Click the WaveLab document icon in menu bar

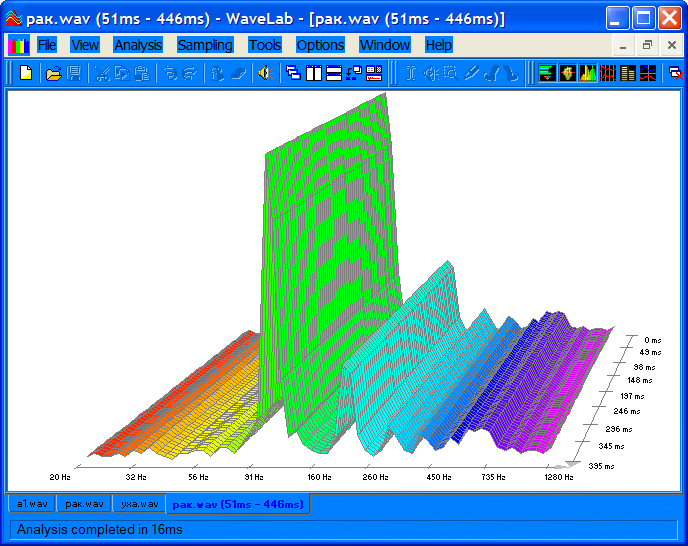coord(18,45)
